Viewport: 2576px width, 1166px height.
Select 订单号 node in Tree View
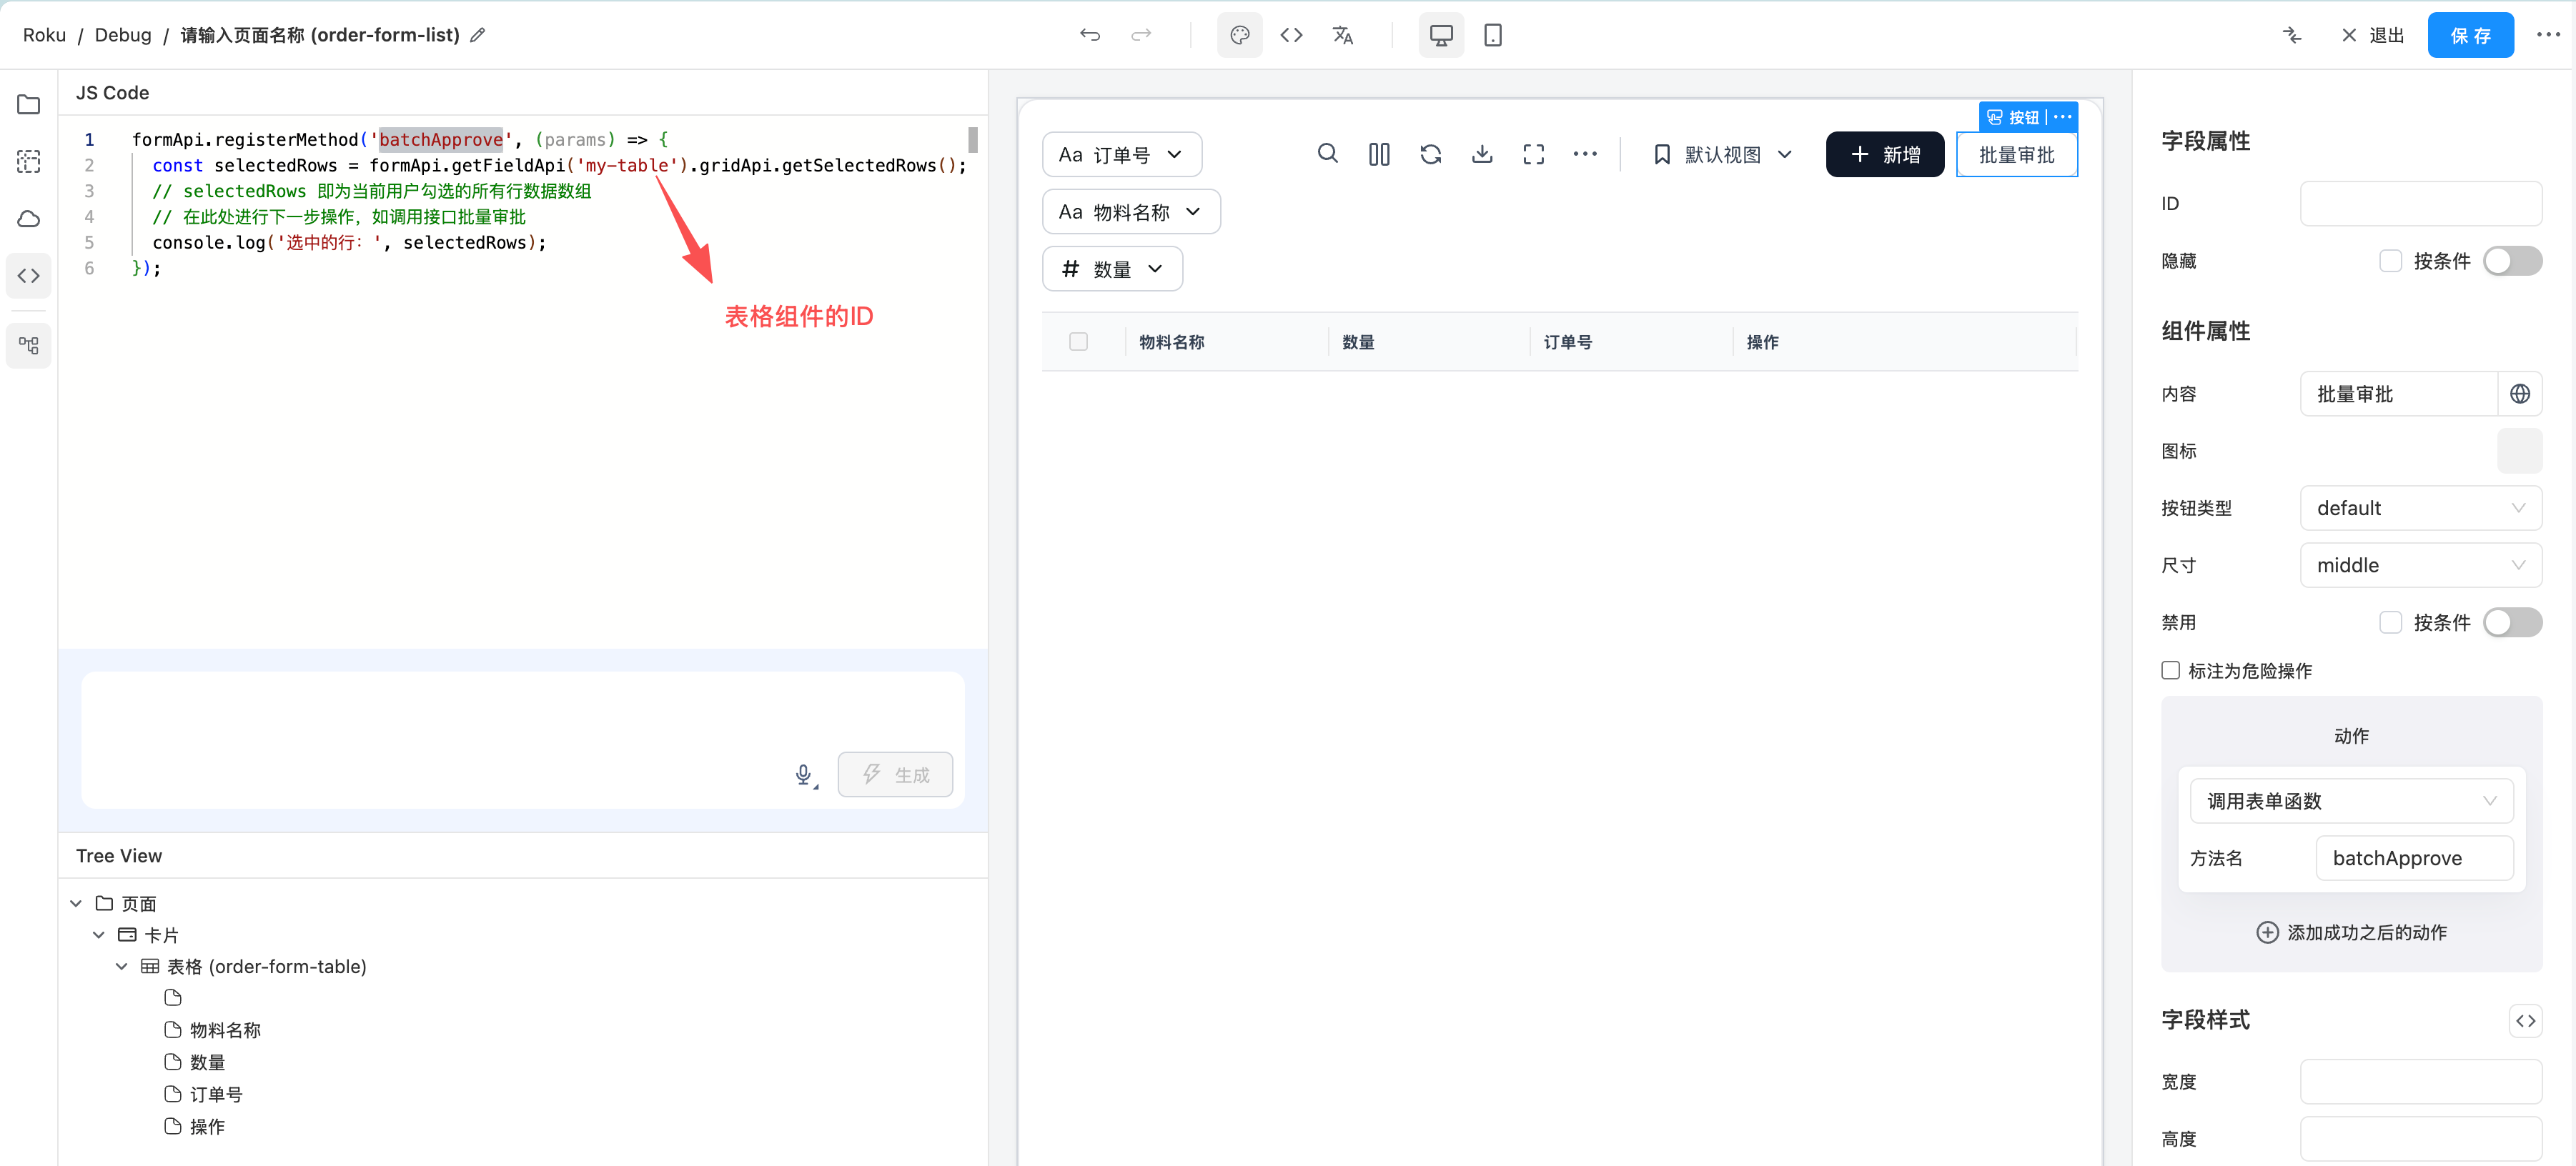pos(216,1095)
